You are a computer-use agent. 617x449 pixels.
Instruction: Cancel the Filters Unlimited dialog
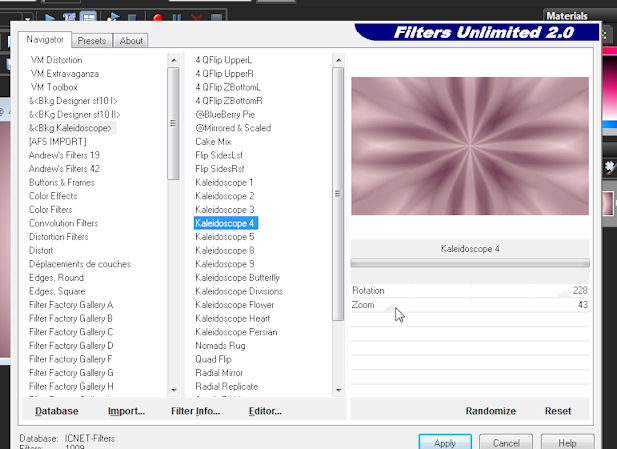coord(506,443)
